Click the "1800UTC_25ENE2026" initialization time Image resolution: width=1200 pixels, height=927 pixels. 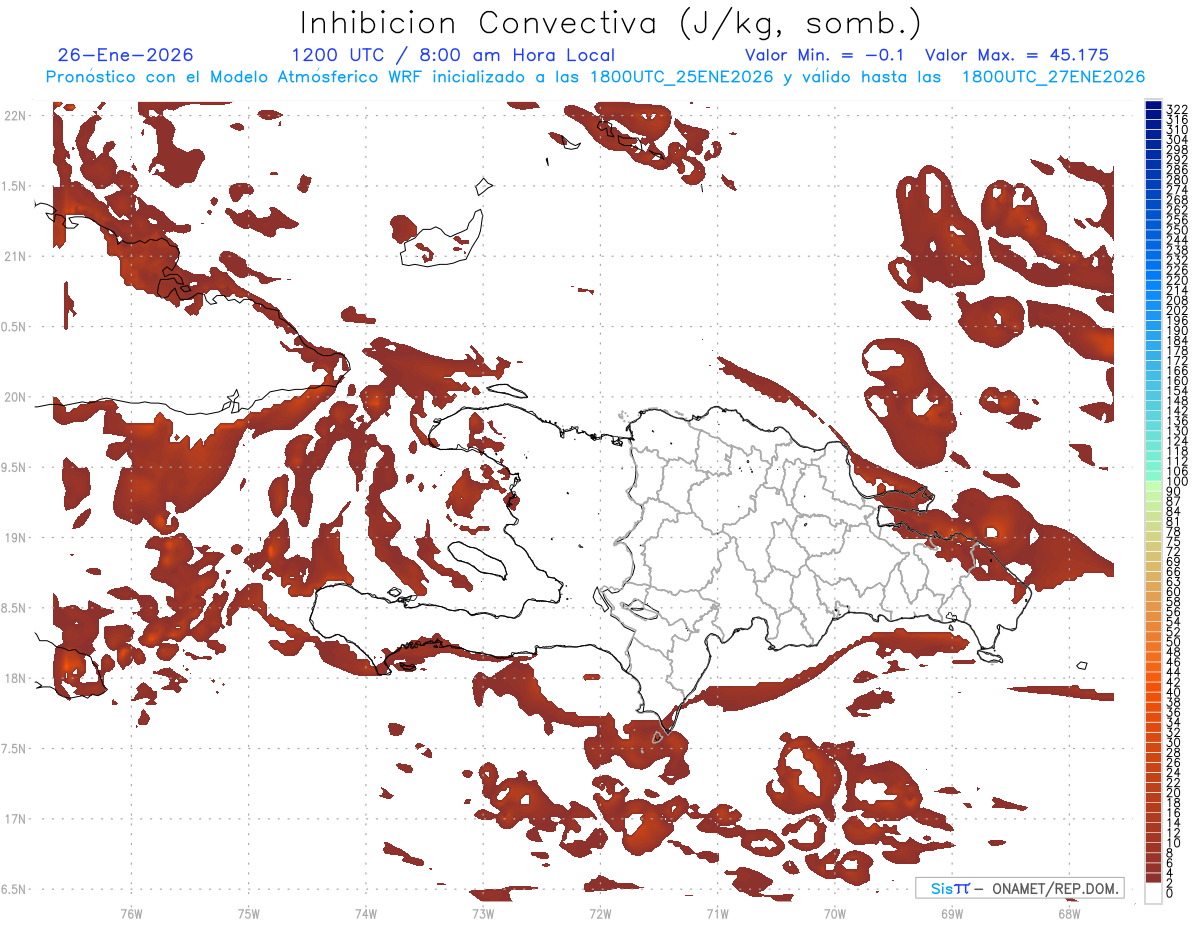point(682,77)
